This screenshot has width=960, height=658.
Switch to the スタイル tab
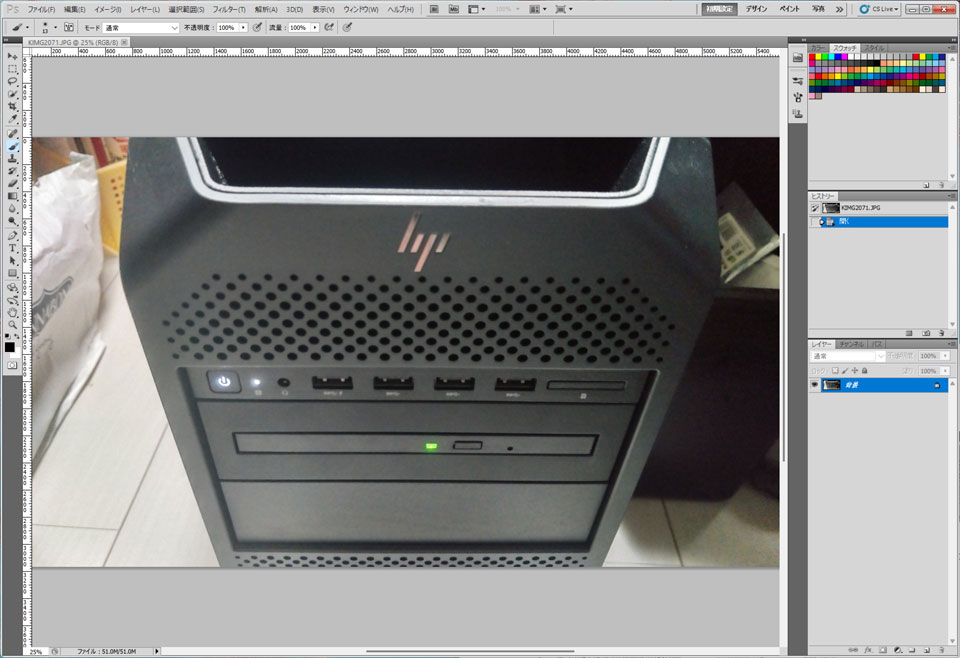(874, 48)
